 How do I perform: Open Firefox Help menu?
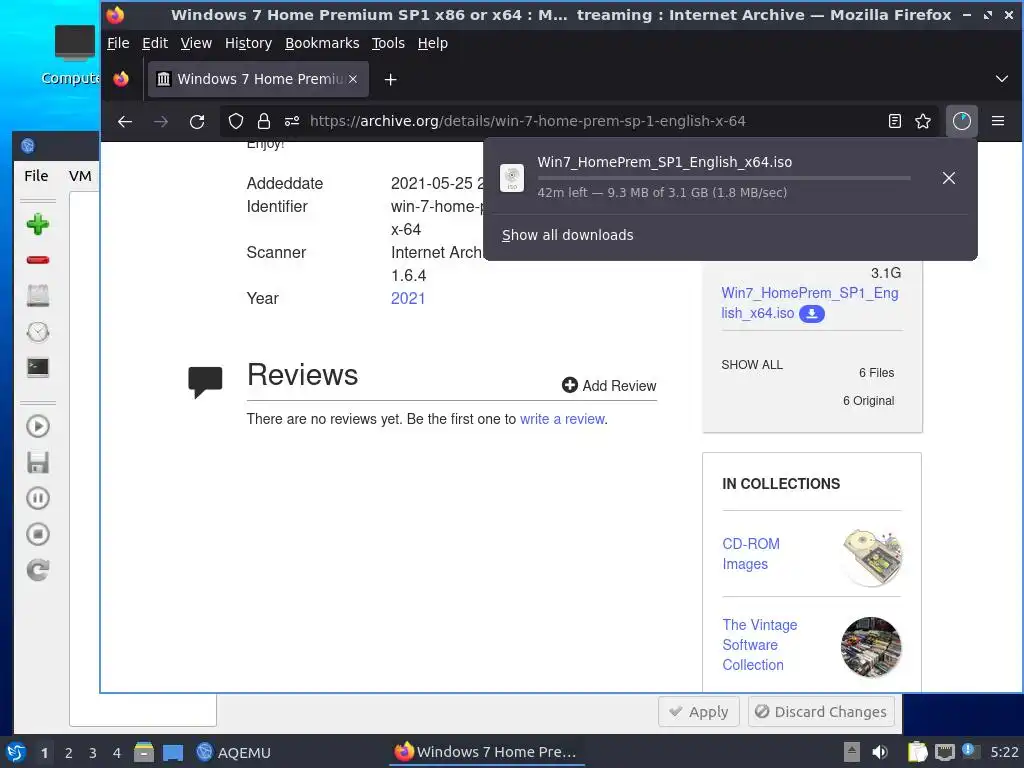pyautogui.click(x=432, y=43)
